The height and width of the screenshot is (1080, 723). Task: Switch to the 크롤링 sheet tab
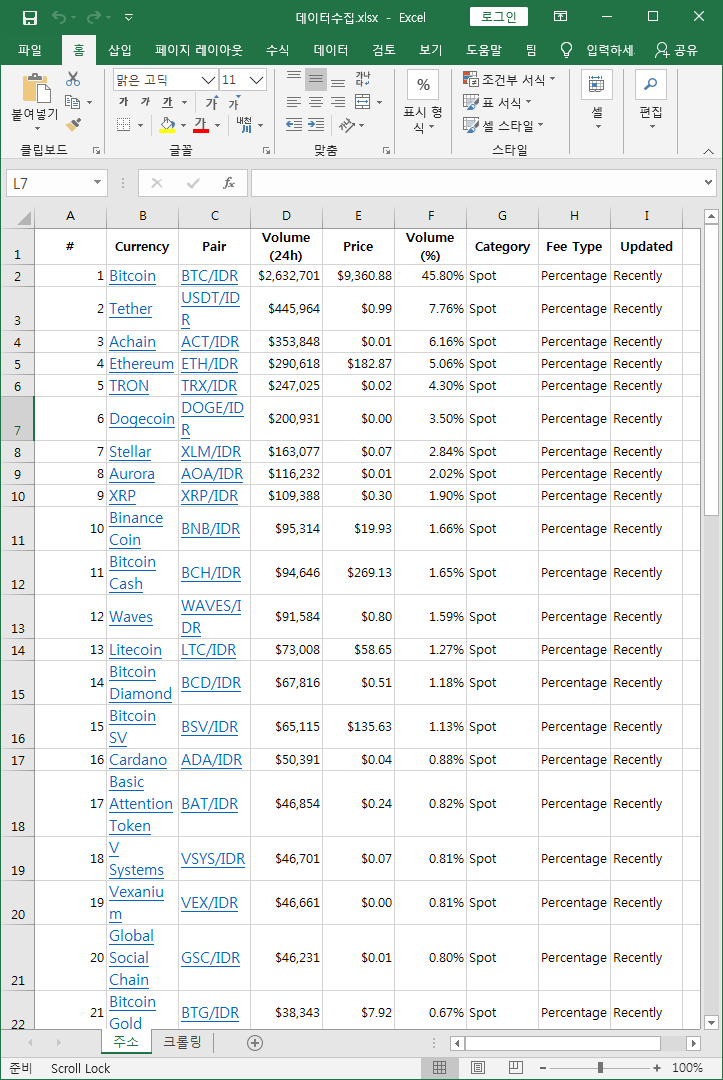[182, 1042]
